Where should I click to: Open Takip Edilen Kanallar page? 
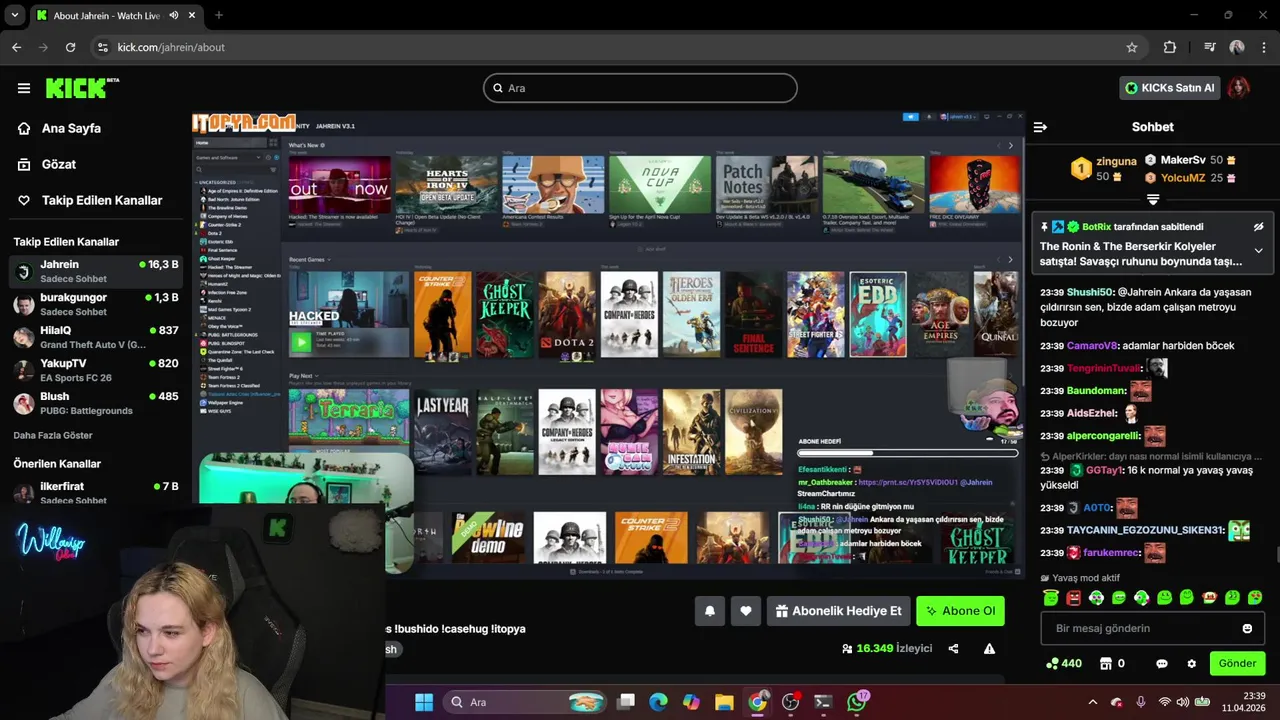[x=91, y=200]
